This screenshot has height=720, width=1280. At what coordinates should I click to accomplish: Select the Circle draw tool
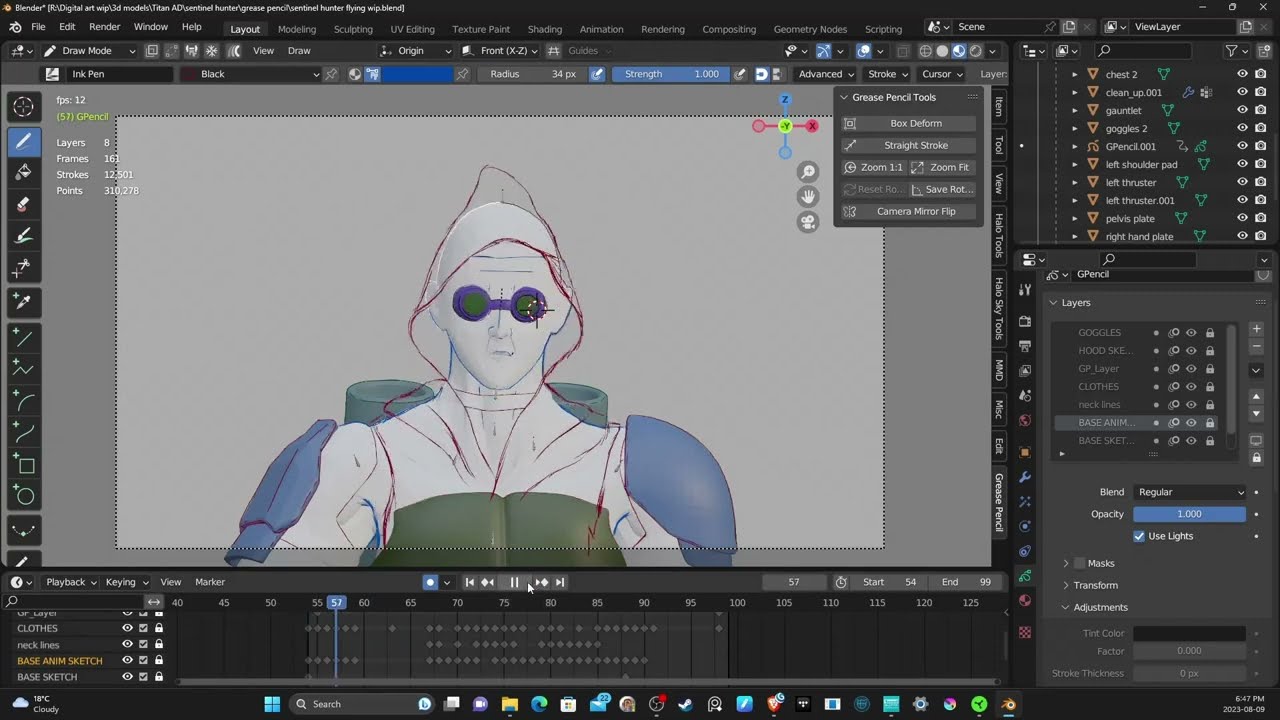pyautogui.click(x=23, y=496)
